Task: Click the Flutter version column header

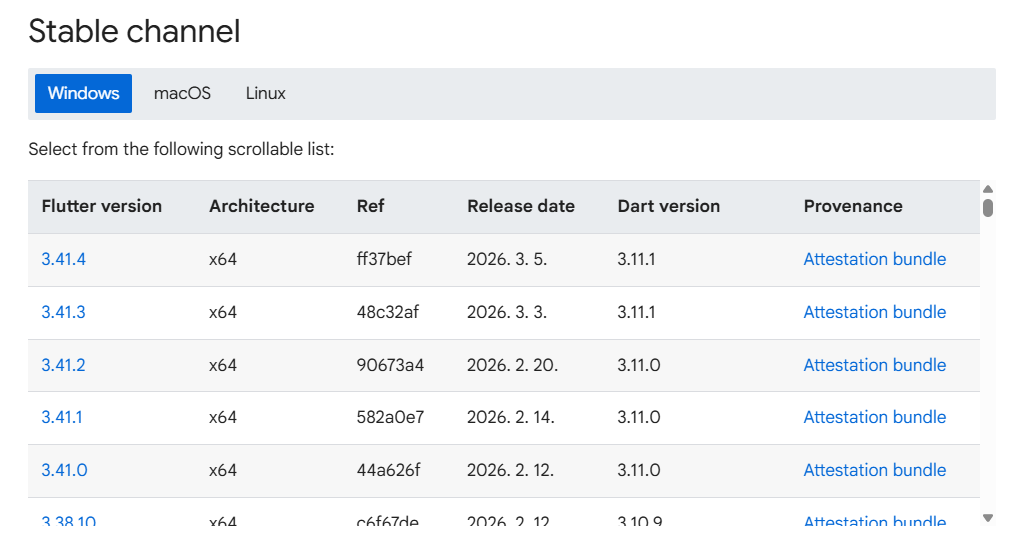Action: click(x=101, y=206)
